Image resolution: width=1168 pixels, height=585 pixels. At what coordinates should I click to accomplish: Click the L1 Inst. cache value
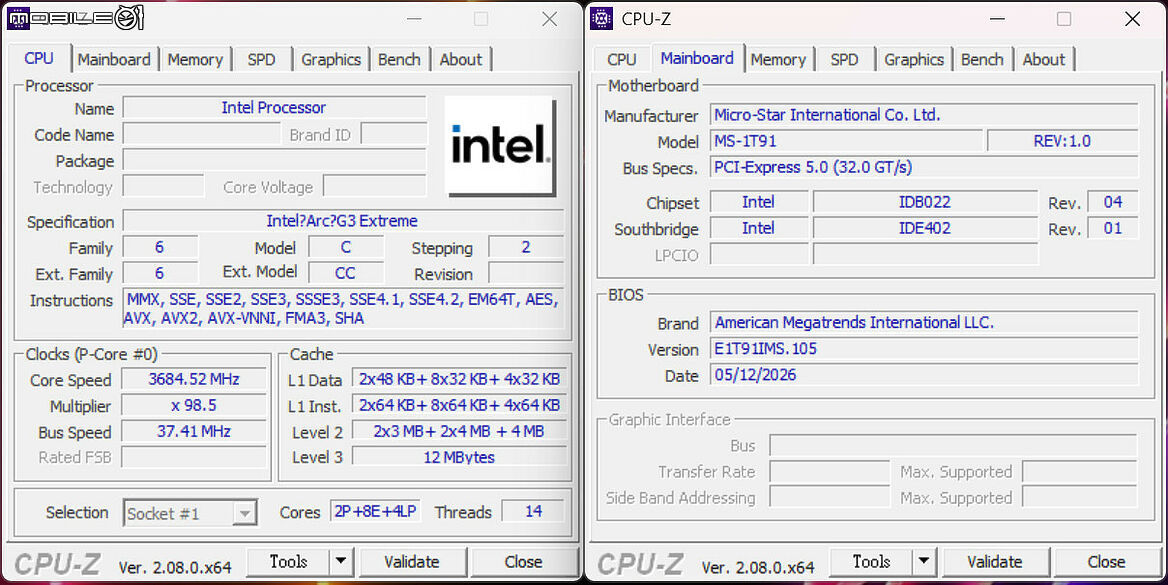(459, 405)
